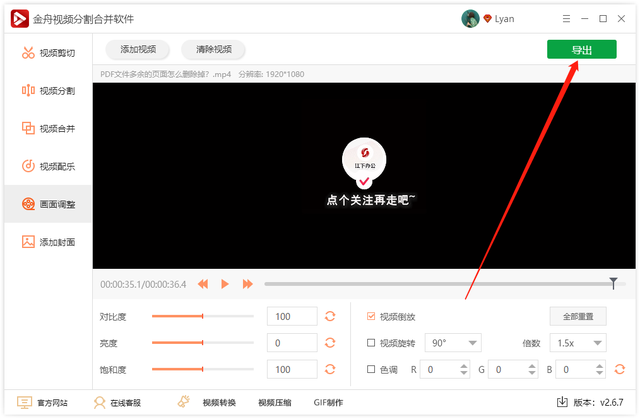
Task: Open the 官方网站 official website link
Action: click(52, 403)
